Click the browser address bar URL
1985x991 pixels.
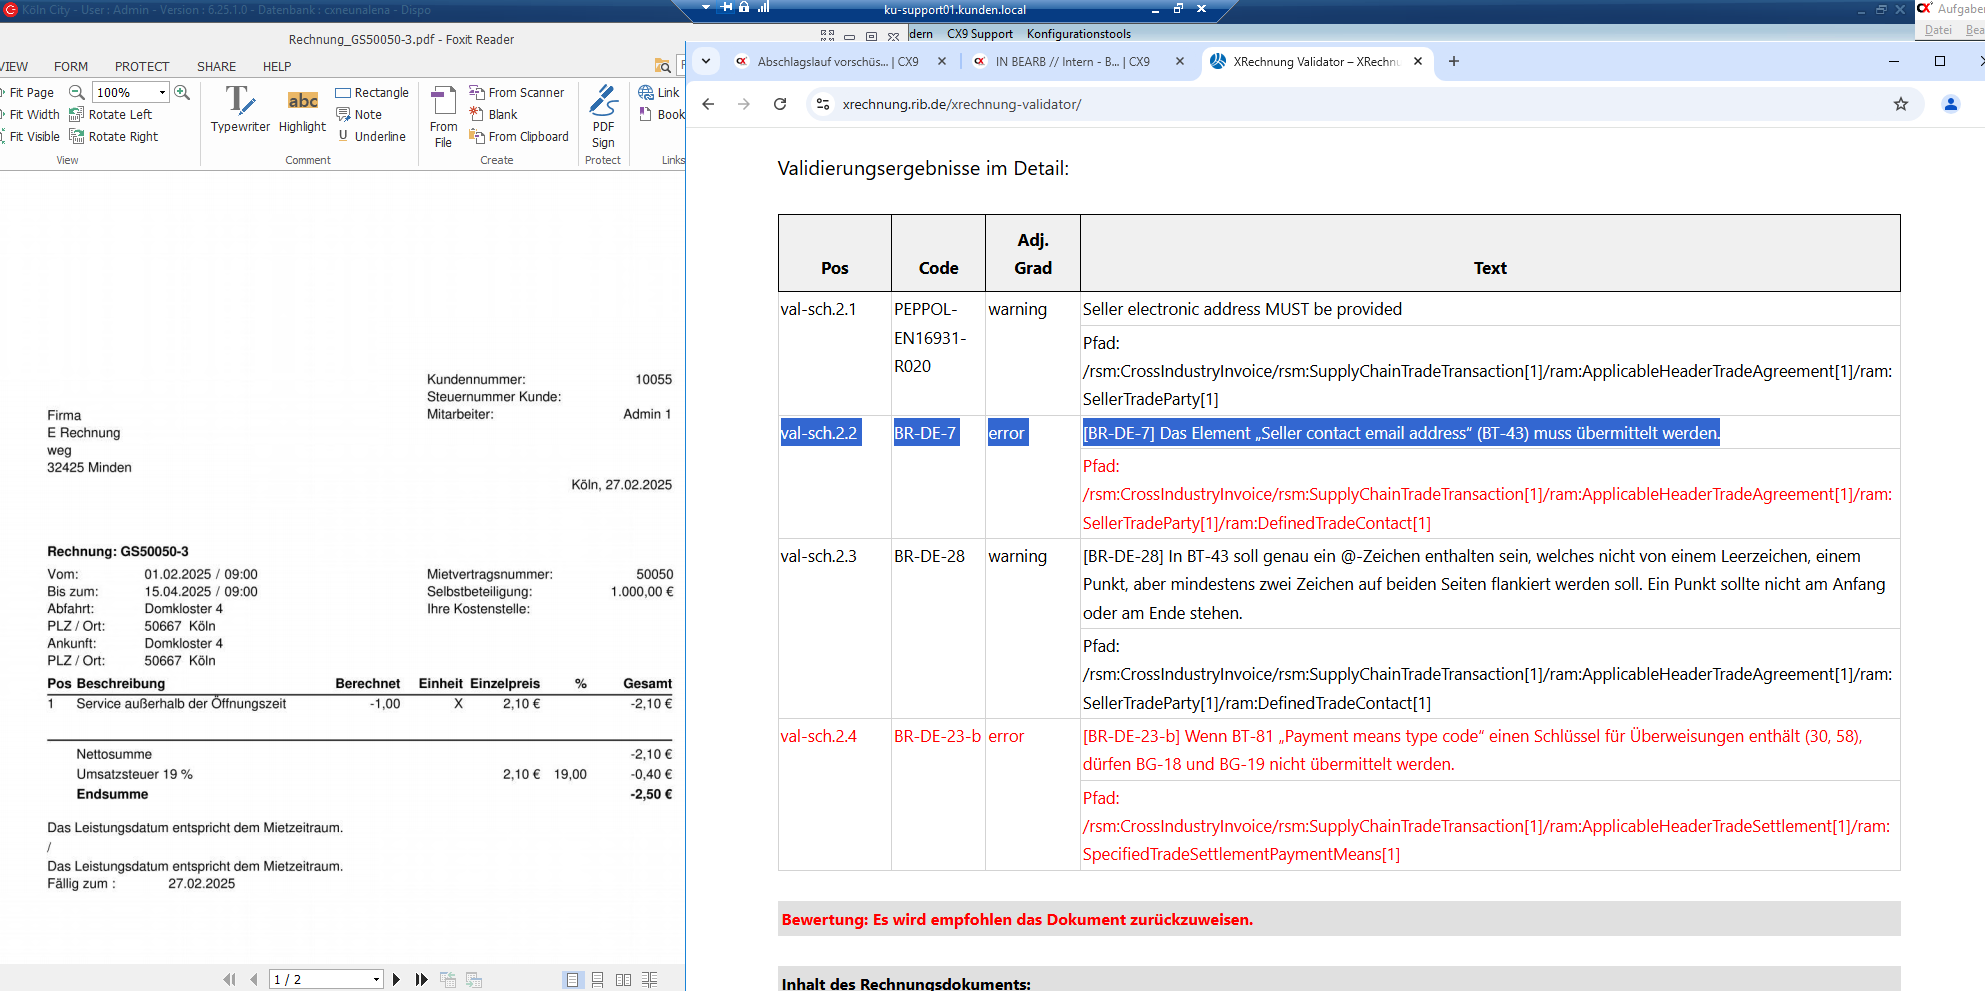tap(961, 104)
